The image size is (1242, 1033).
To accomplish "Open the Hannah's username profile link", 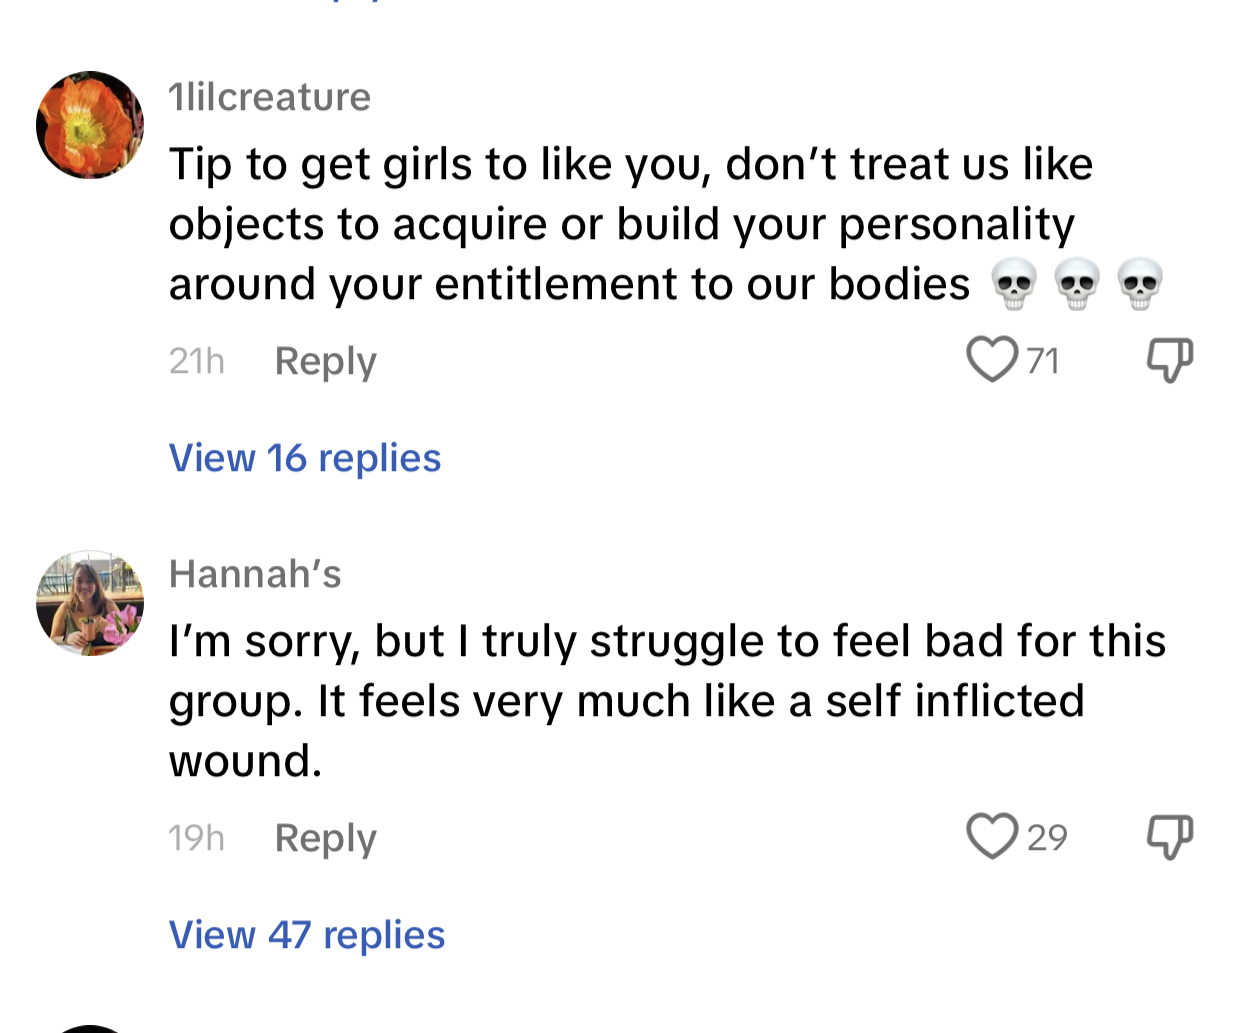I will [x=255, y=574].
